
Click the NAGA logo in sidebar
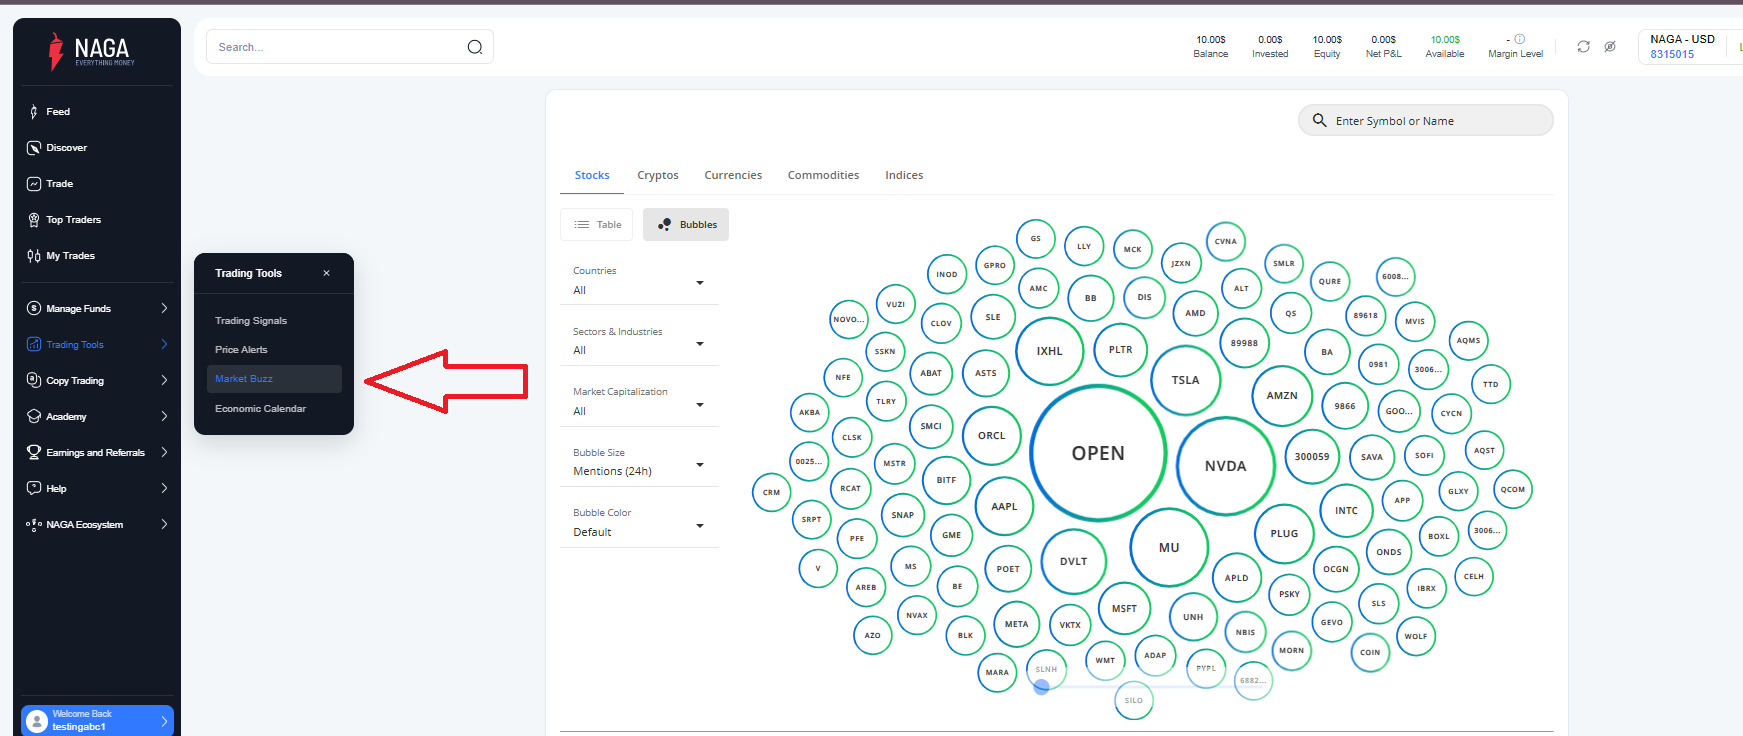92,51
